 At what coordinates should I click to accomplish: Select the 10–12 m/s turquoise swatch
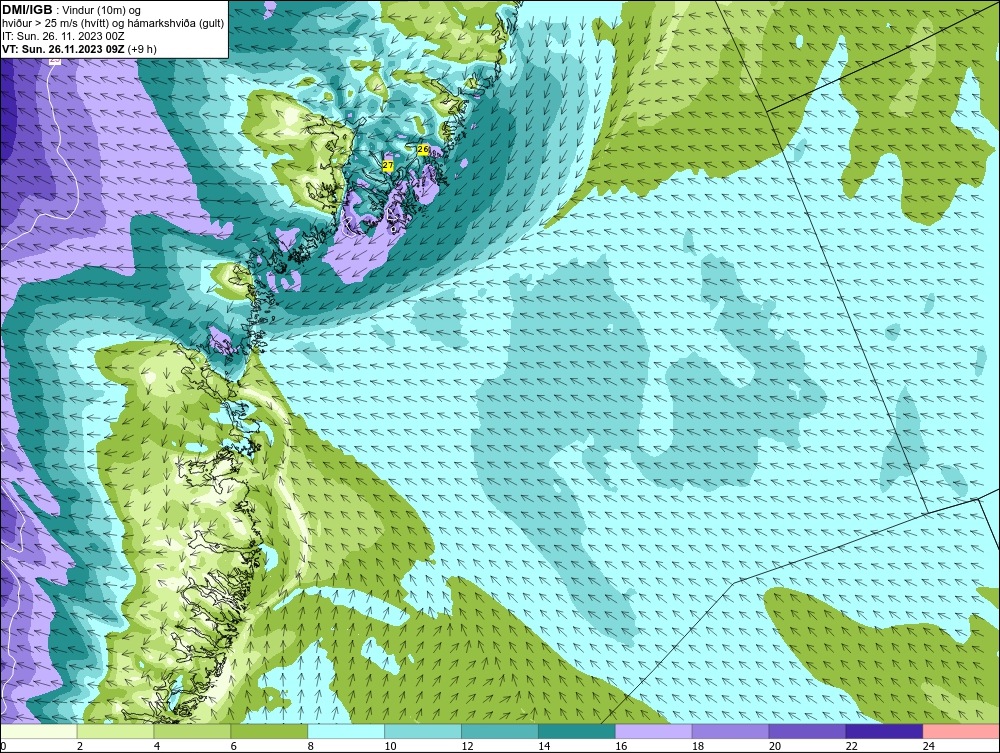pos(423,731)
